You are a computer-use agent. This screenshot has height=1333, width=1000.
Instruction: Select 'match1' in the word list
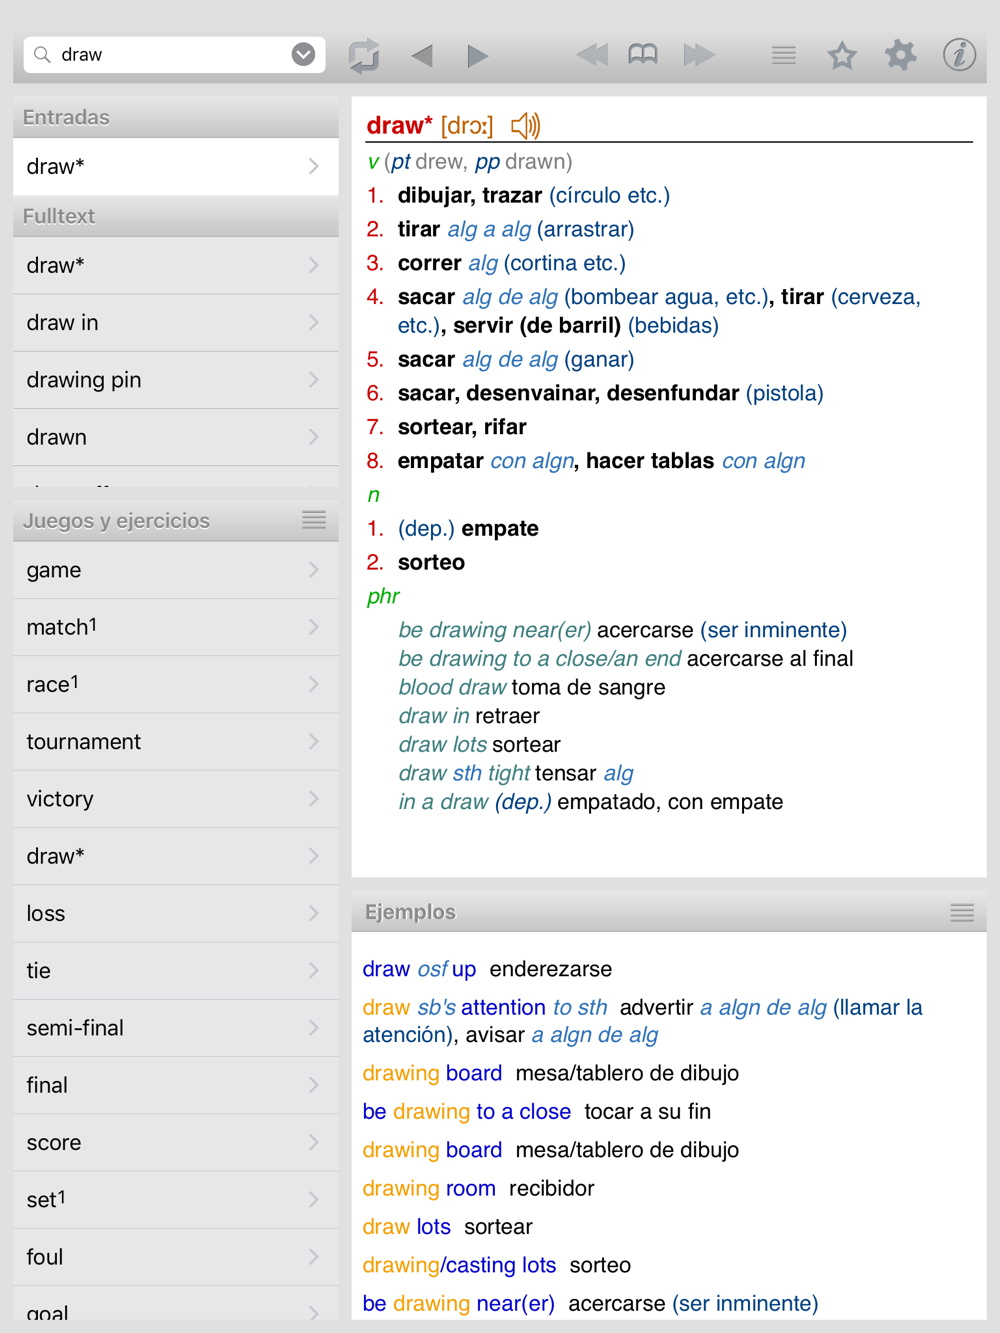click(x=176, y=627)
